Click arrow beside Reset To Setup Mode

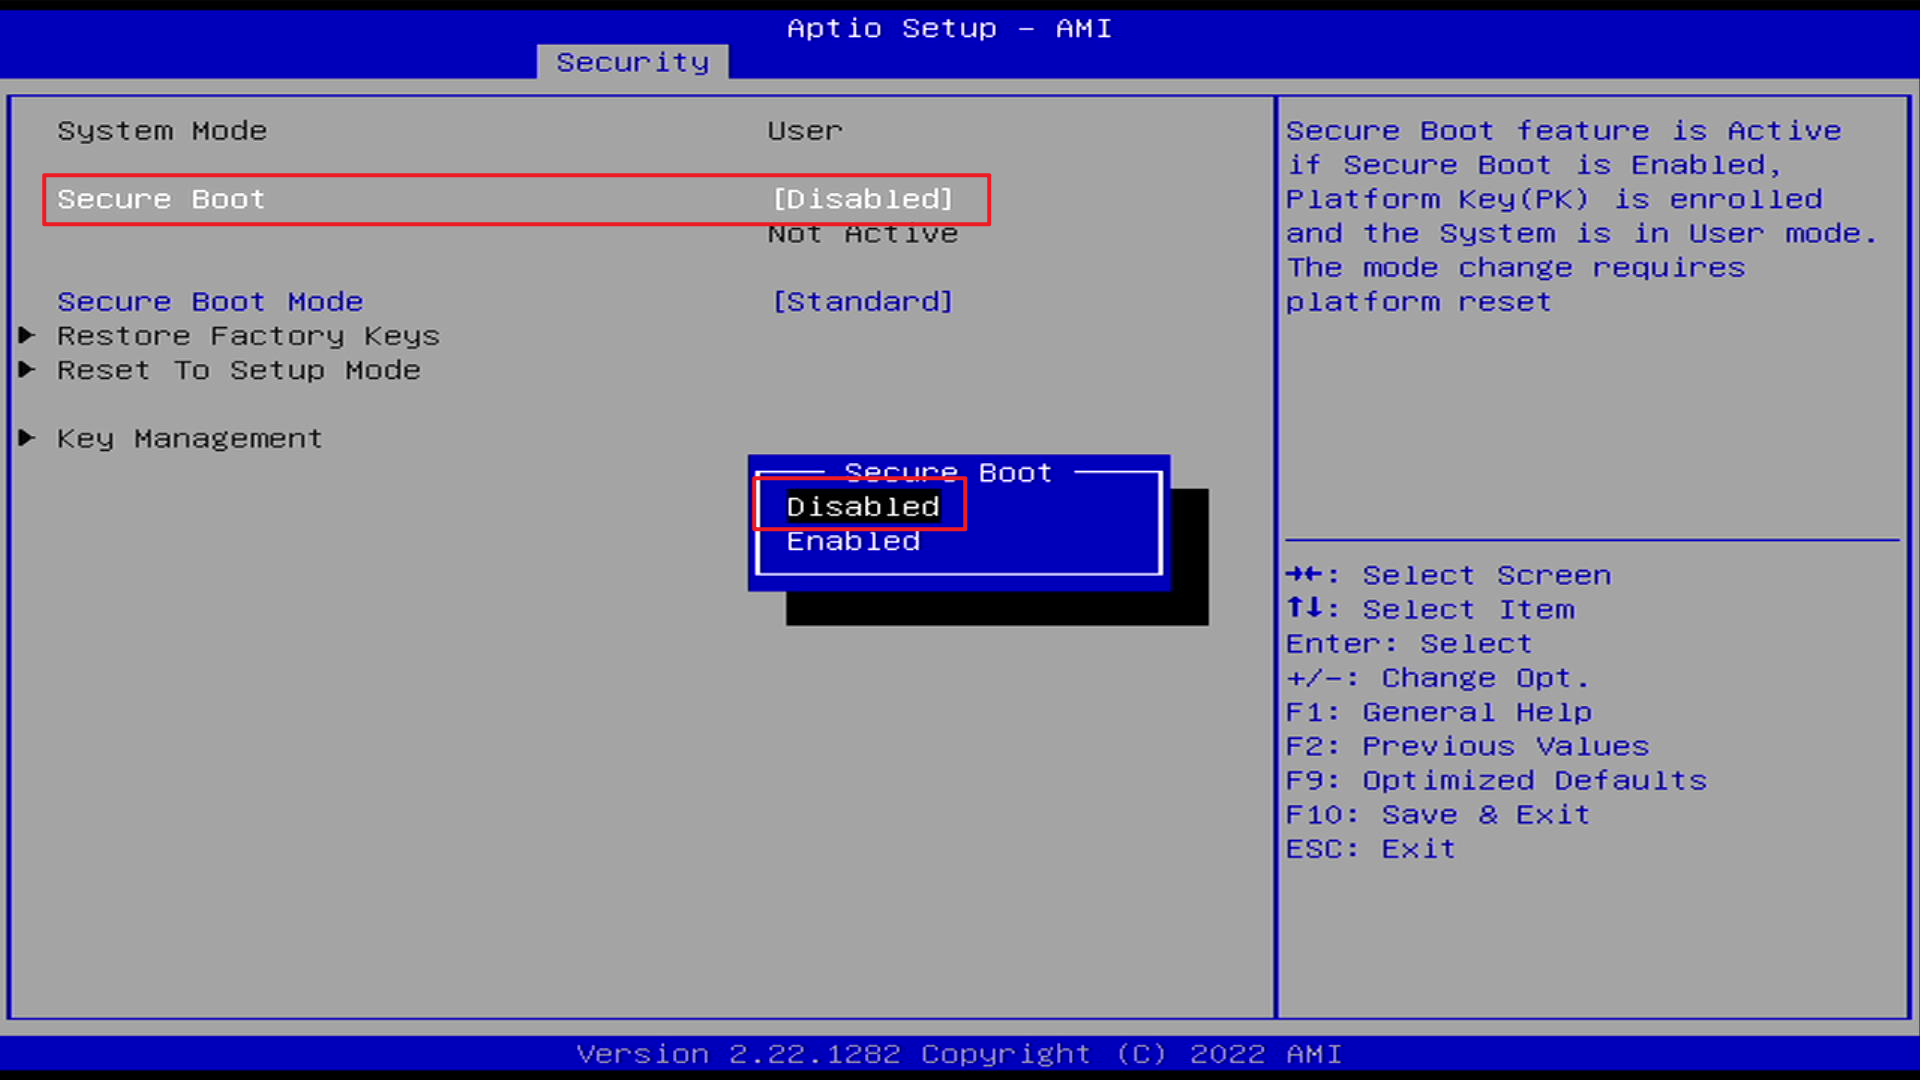(x=27, y=369)
